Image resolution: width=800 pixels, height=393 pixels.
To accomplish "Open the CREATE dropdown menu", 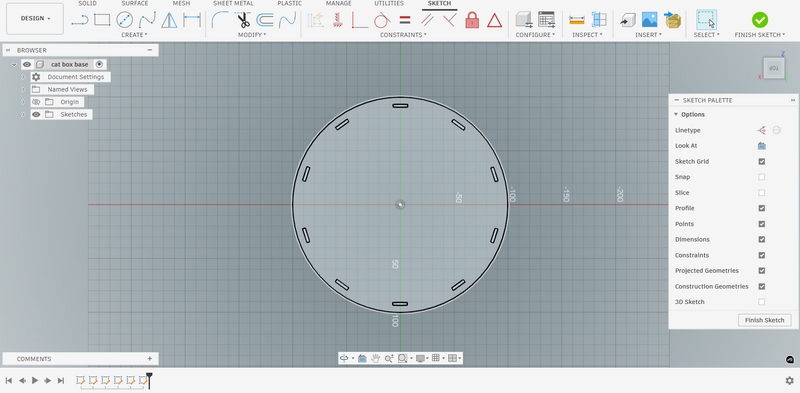I will coord(134,35).
